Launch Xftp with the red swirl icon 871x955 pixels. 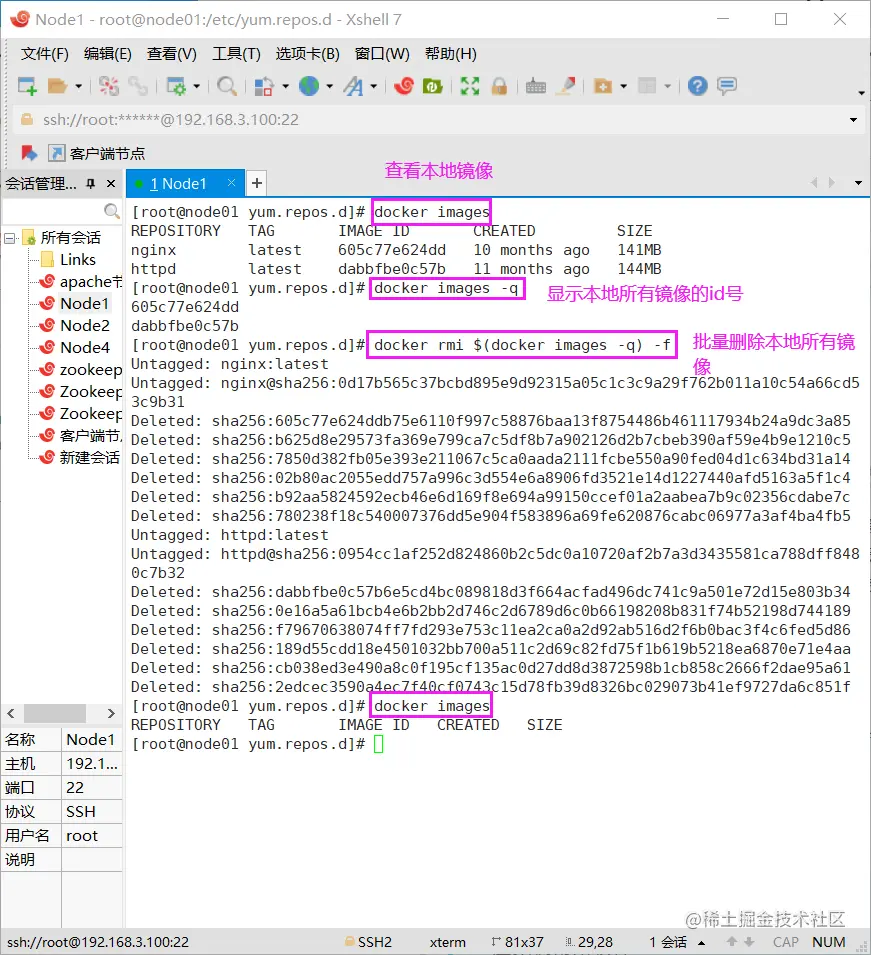coord(404,86)
